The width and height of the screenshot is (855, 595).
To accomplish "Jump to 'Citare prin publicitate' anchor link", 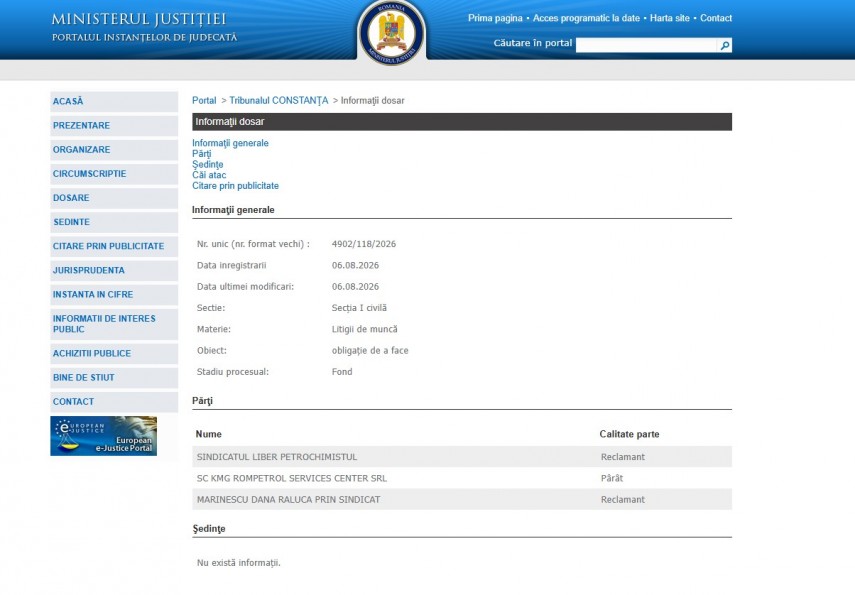I will tap(235, 185).
